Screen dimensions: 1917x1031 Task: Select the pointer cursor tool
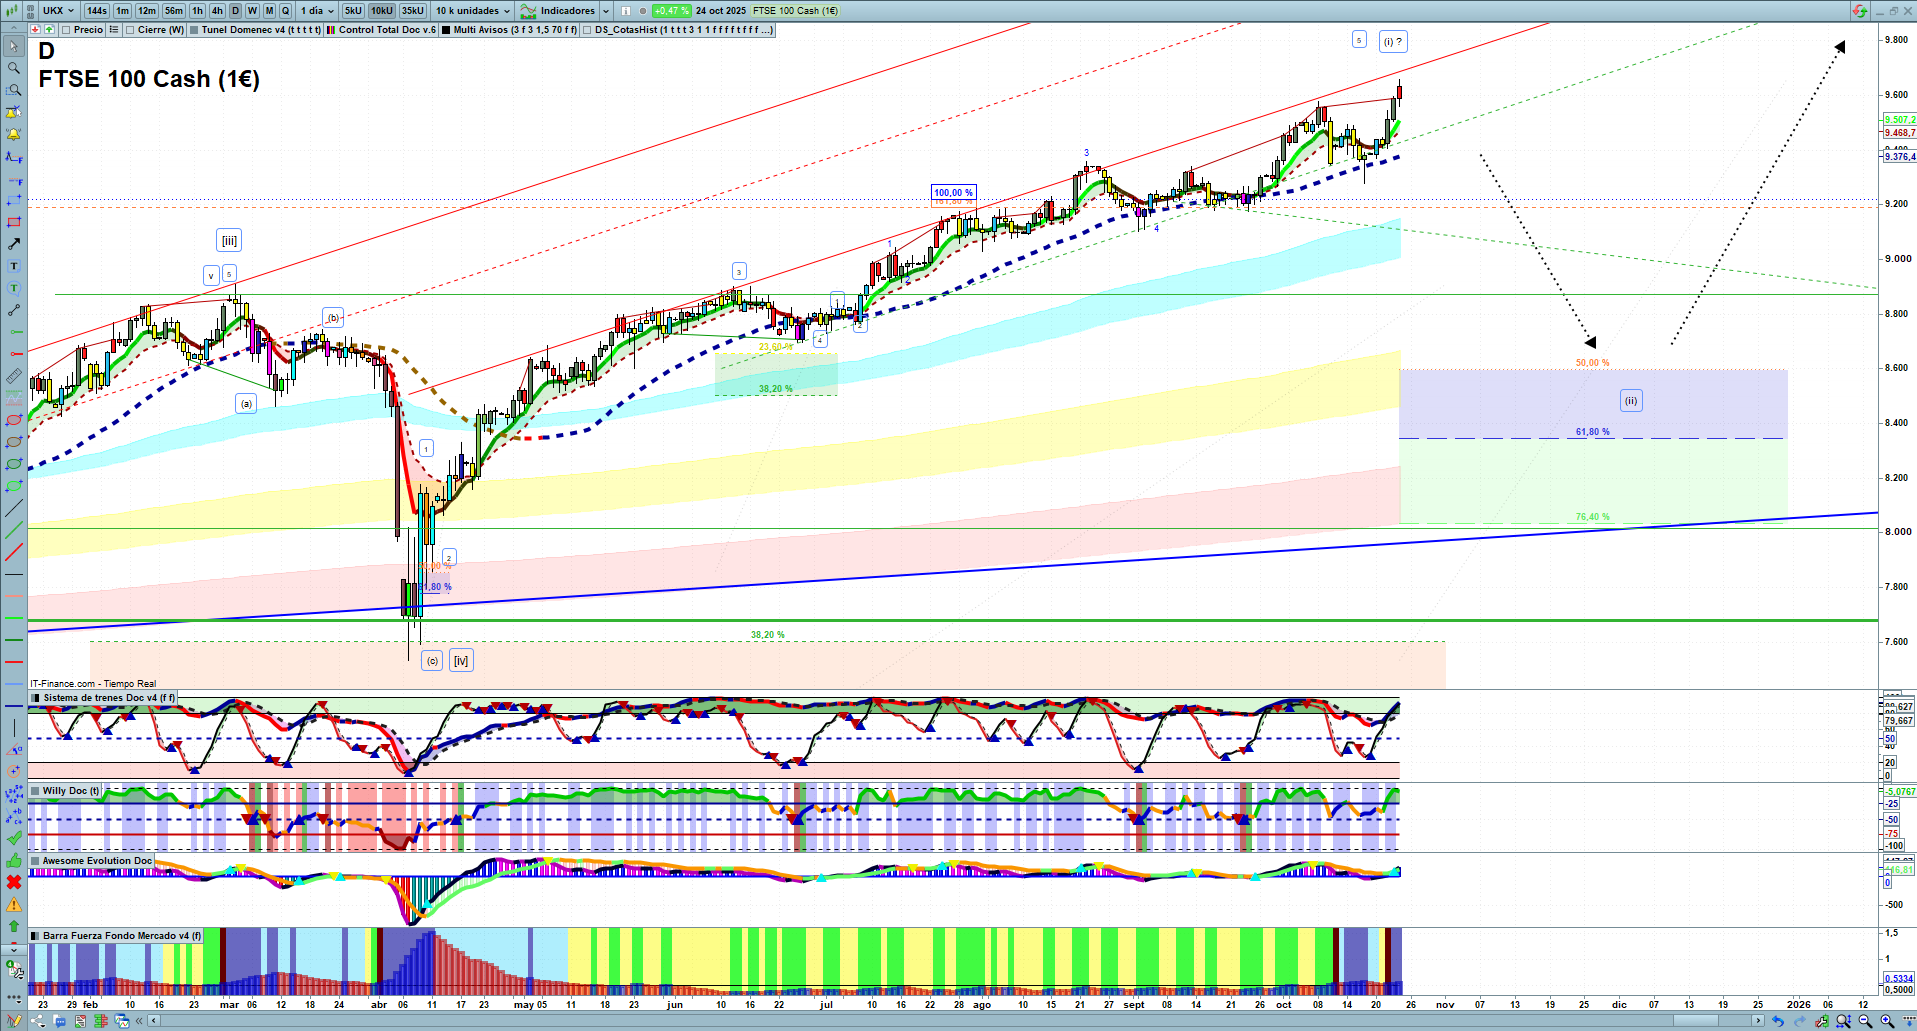pyautogui.click(x=13, y=46)
